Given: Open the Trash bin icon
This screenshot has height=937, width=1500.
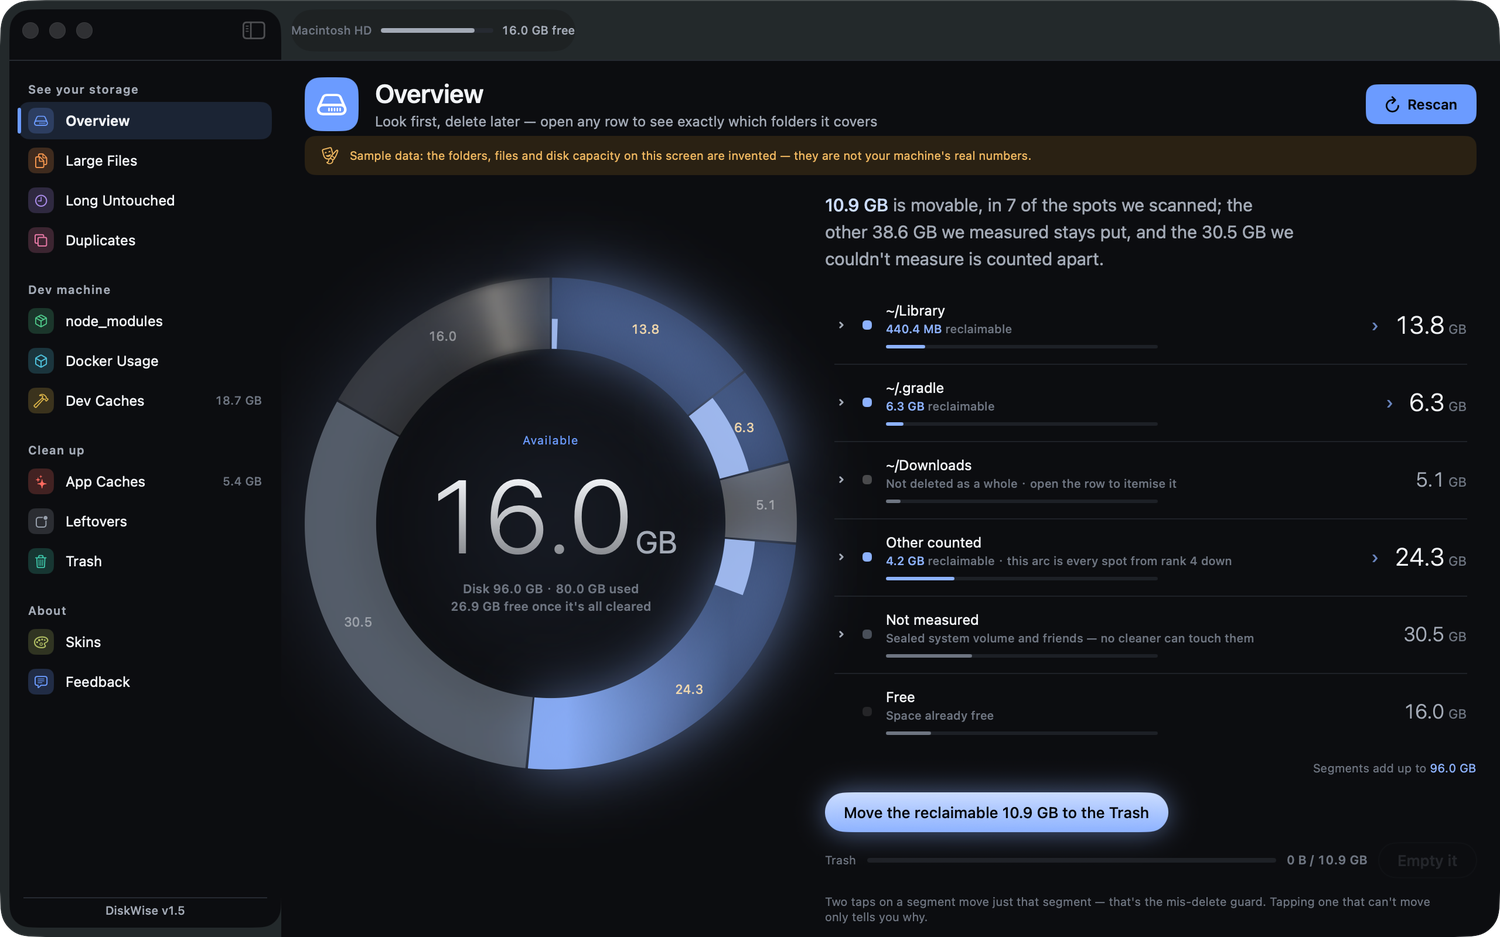Looking at the screenshot, I should pyautogui.click(x=41, y=562).
